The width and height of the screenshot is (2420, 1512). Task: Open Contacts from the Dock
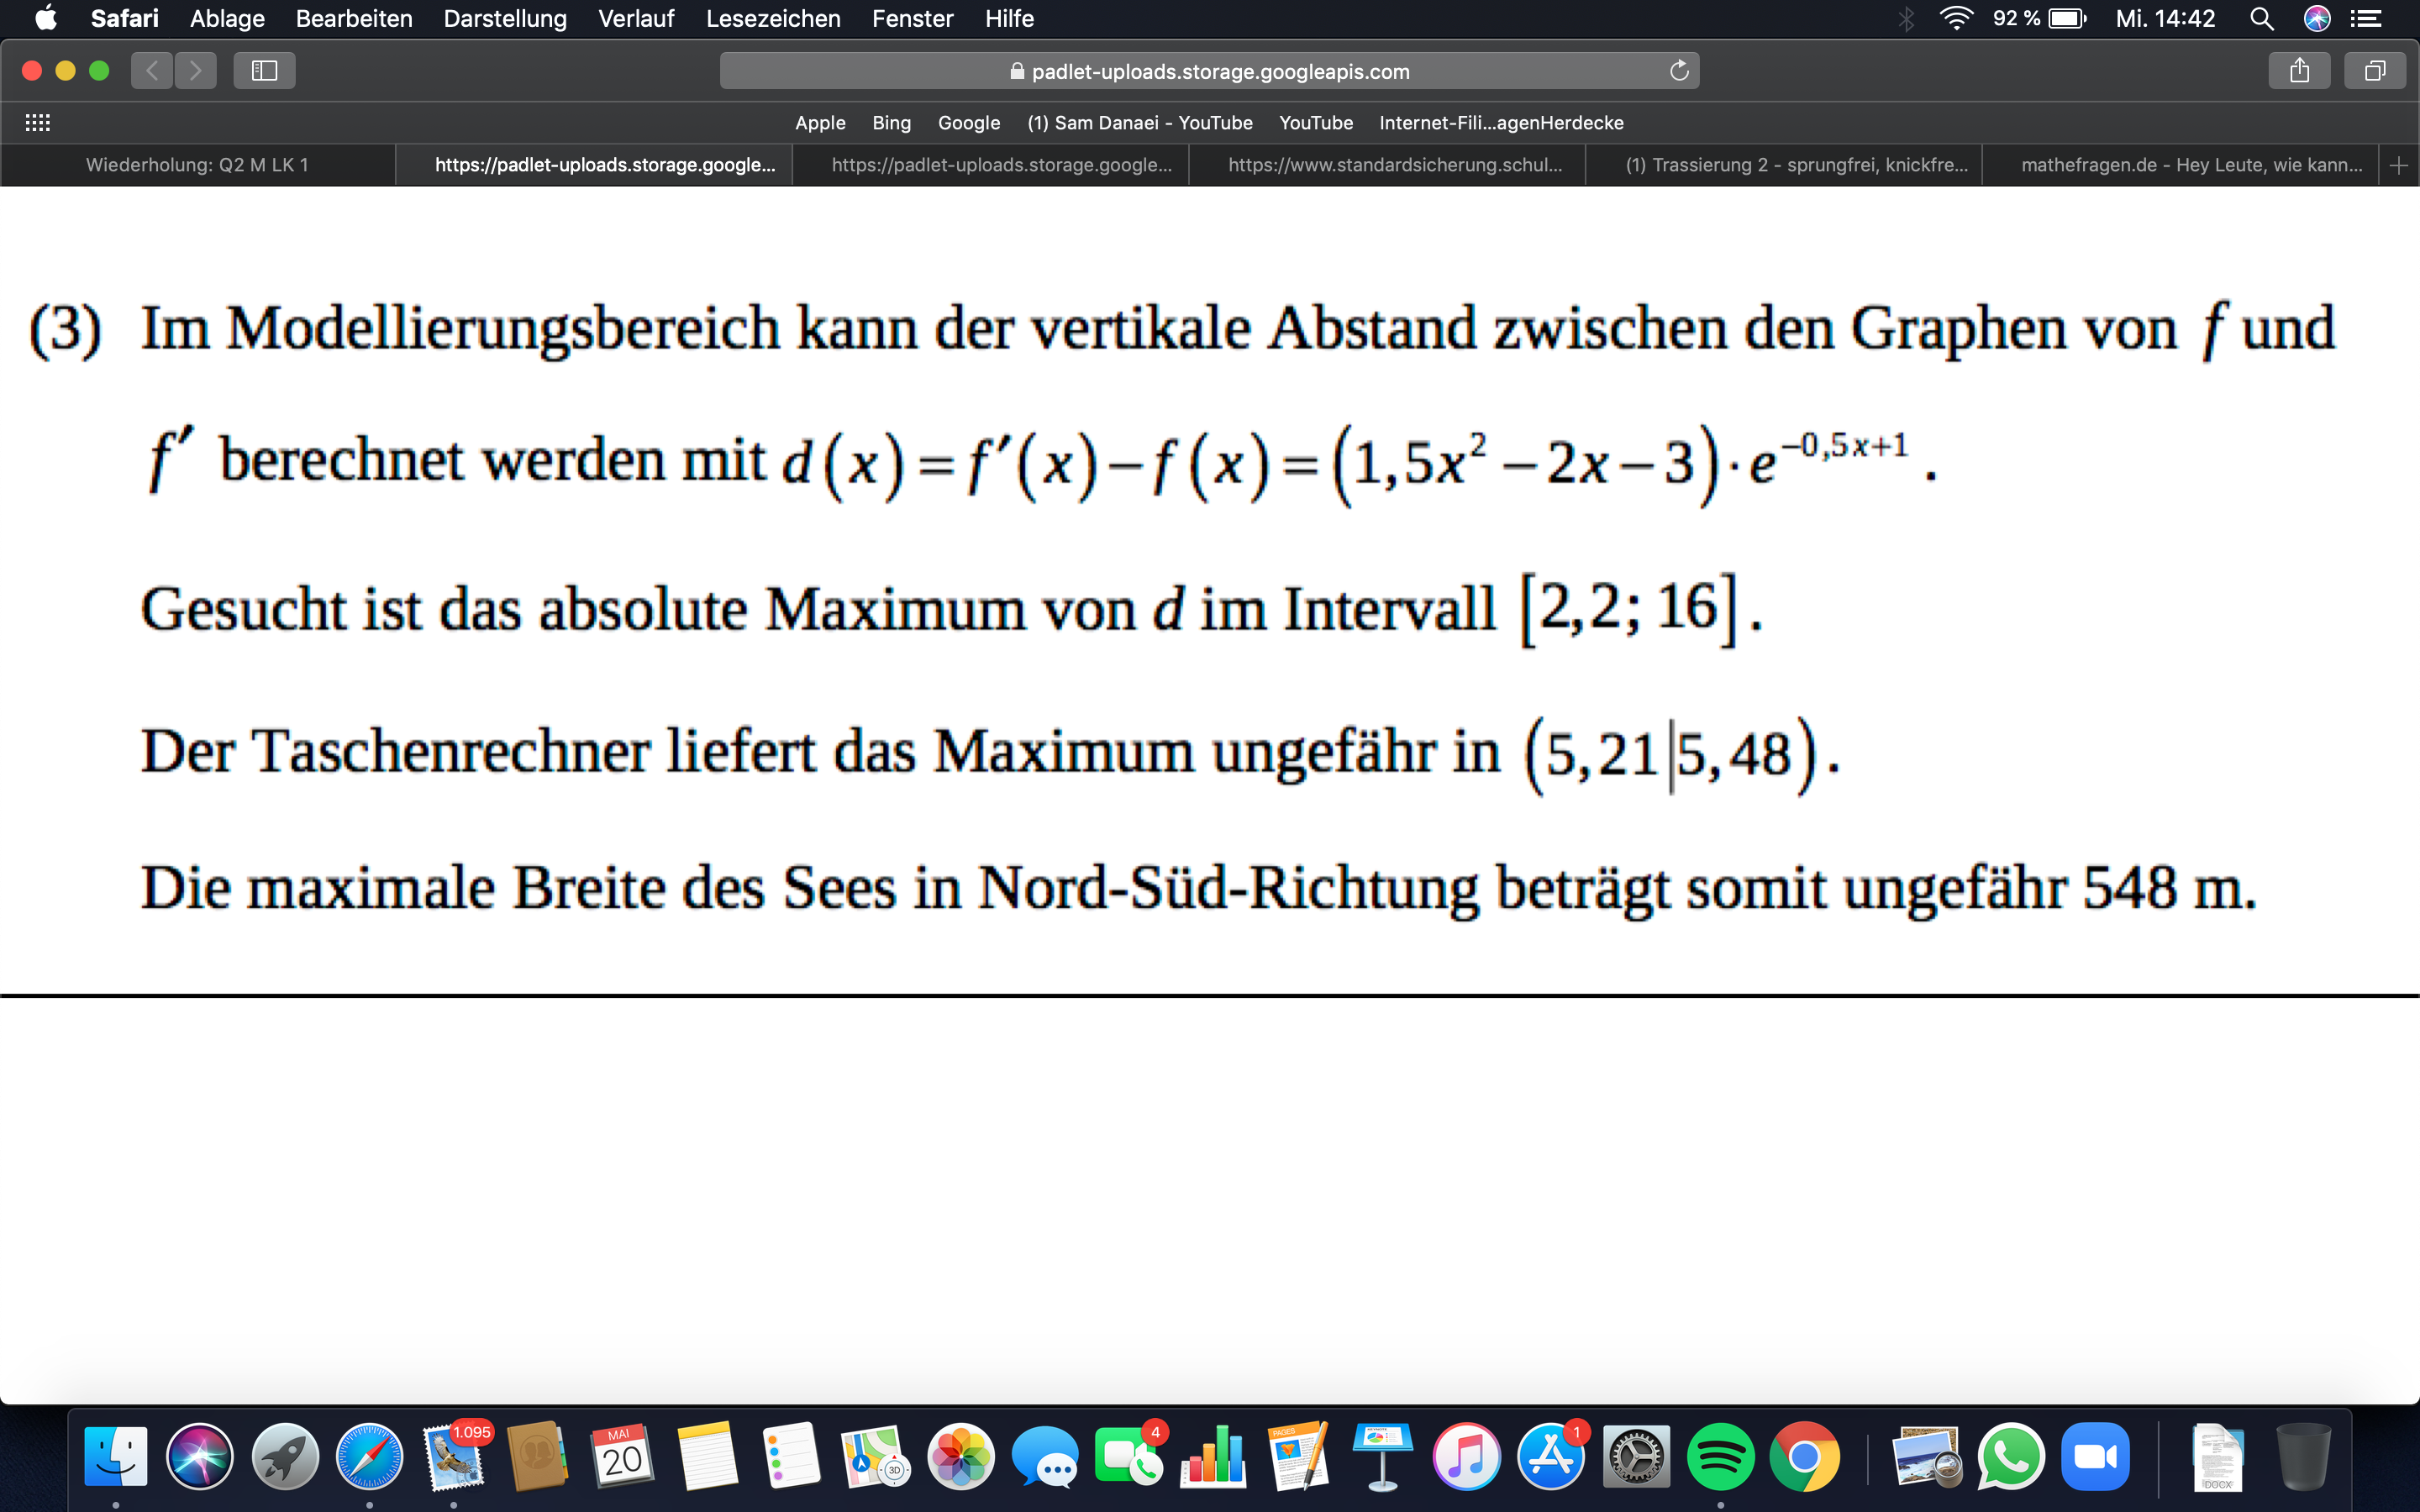(538, 1456)
